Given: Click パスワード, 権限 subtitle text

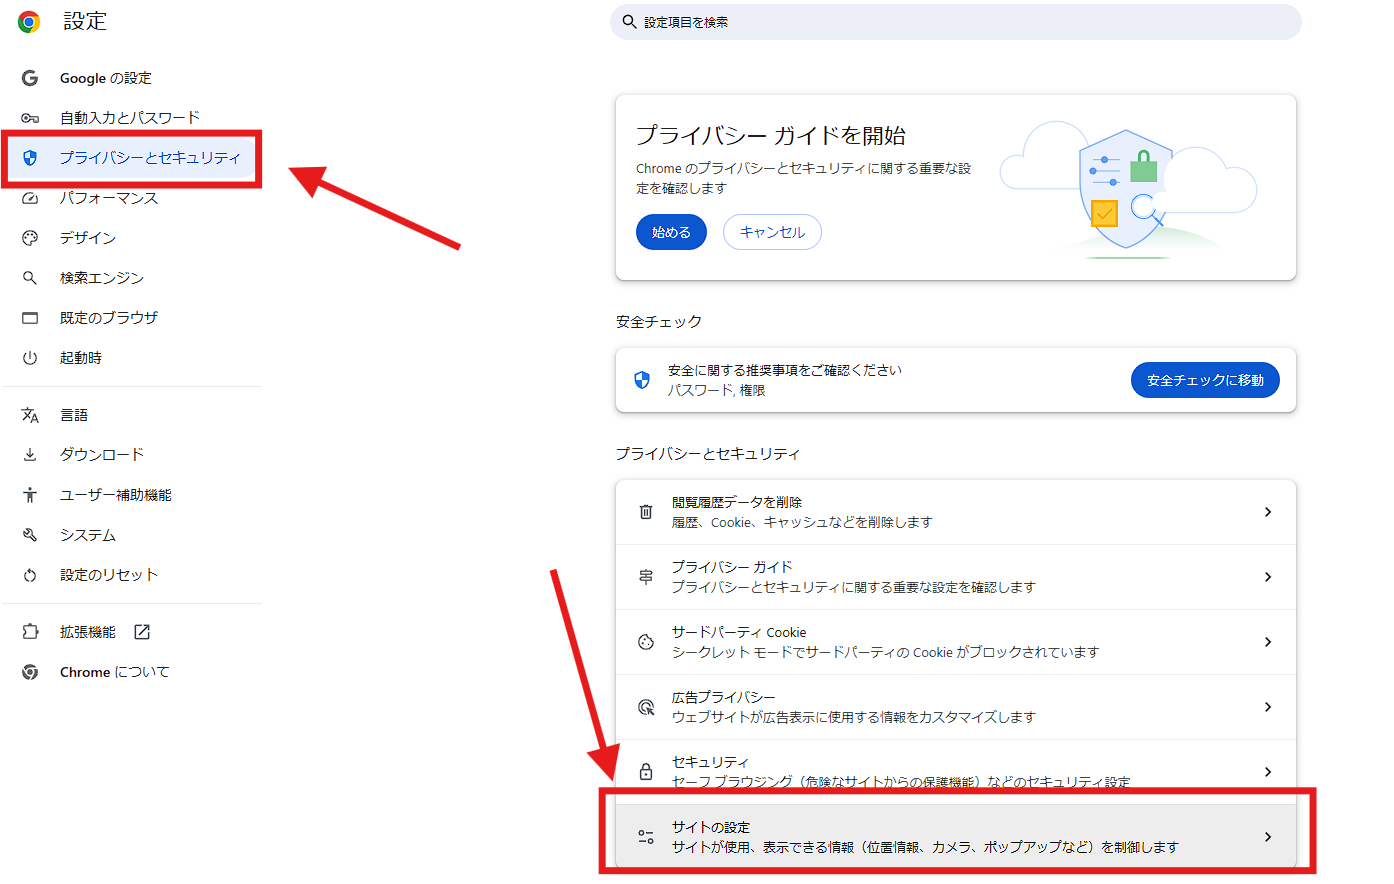Looking at the screenshot, I should click(x=717, y=390).
